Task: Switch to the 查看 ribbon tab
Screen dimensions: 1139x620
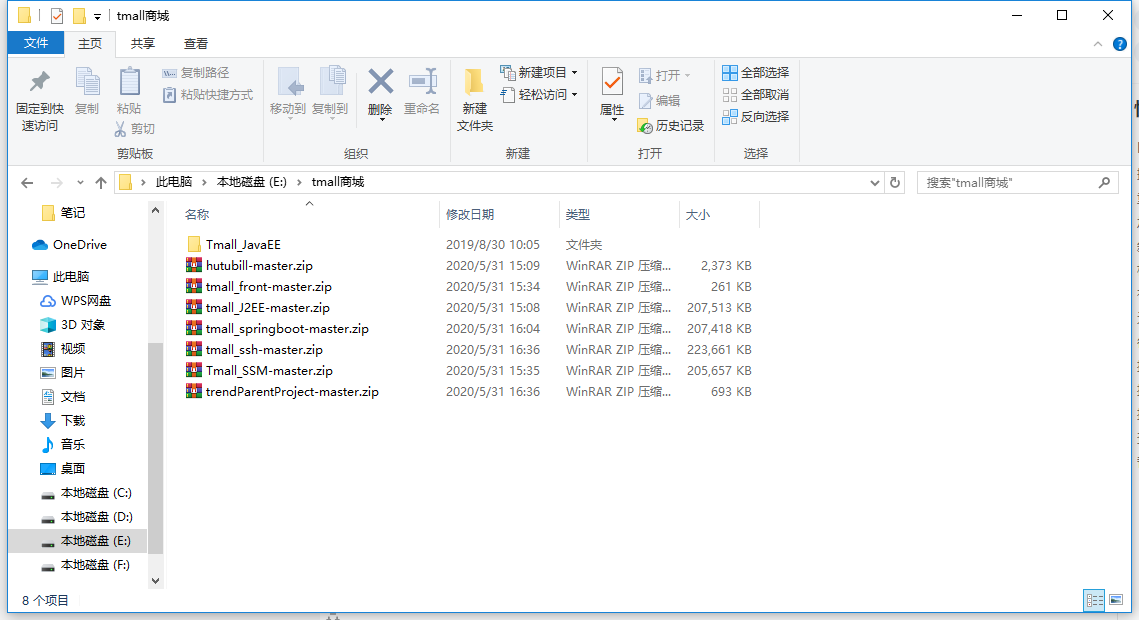Action: tap(194, 43)
